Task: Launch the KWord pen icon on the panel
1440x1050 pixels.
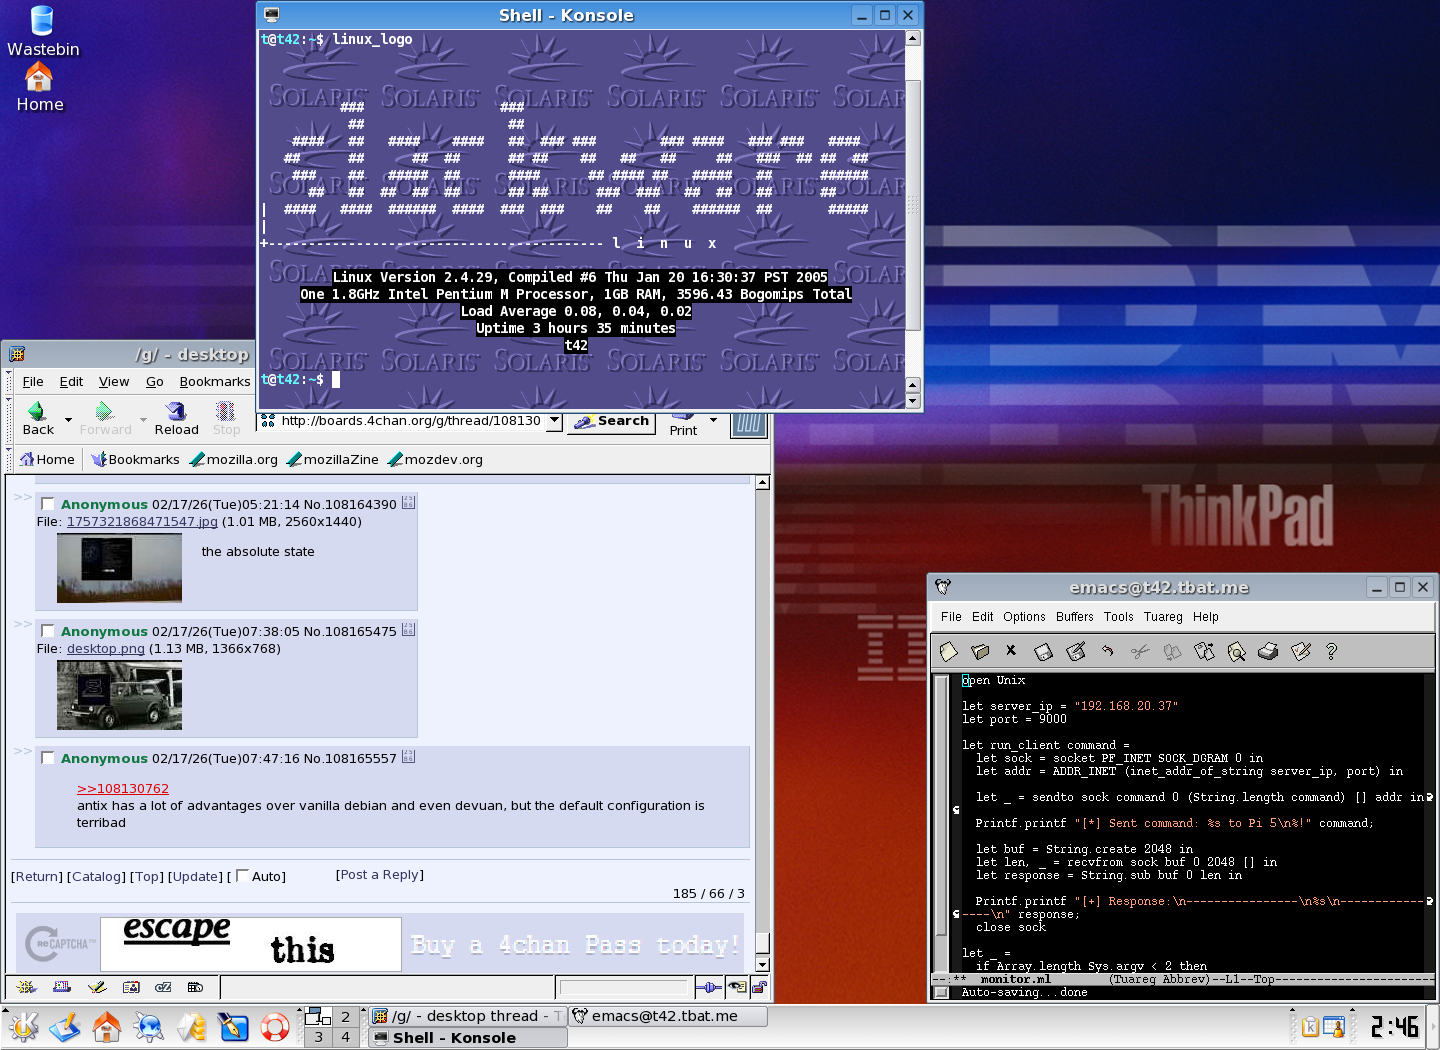Action: tap(233, 1027)
